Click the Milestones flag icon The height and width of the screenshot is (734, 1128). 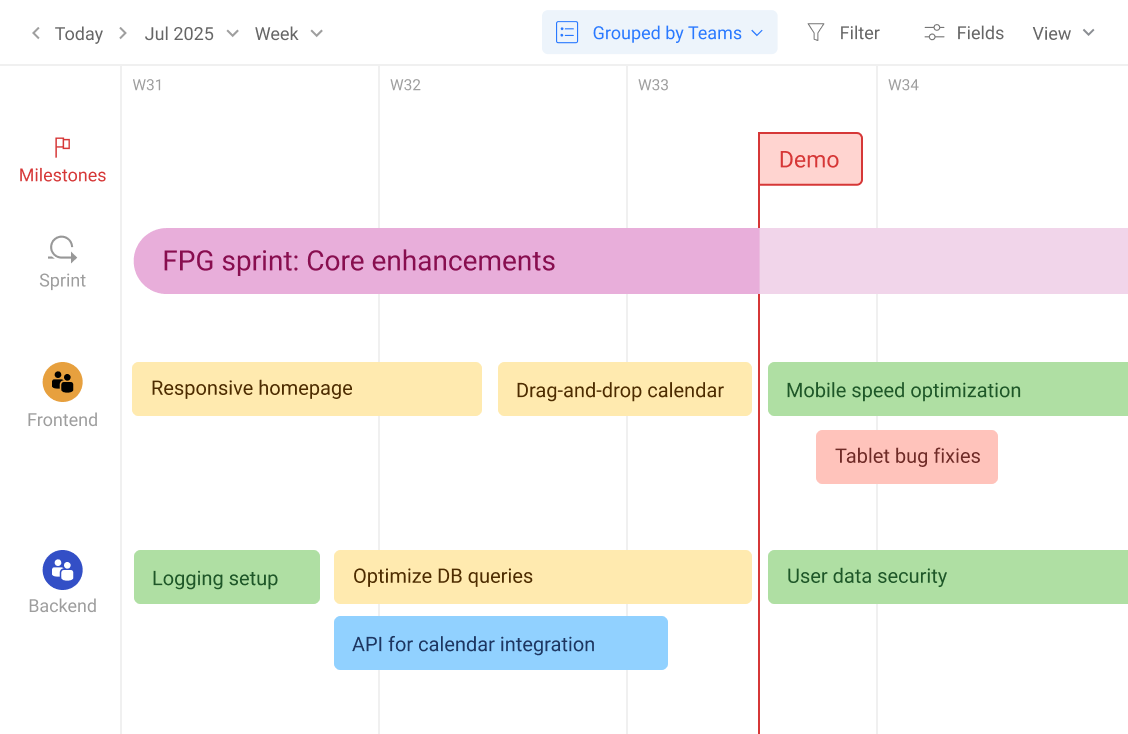point(62,147)
